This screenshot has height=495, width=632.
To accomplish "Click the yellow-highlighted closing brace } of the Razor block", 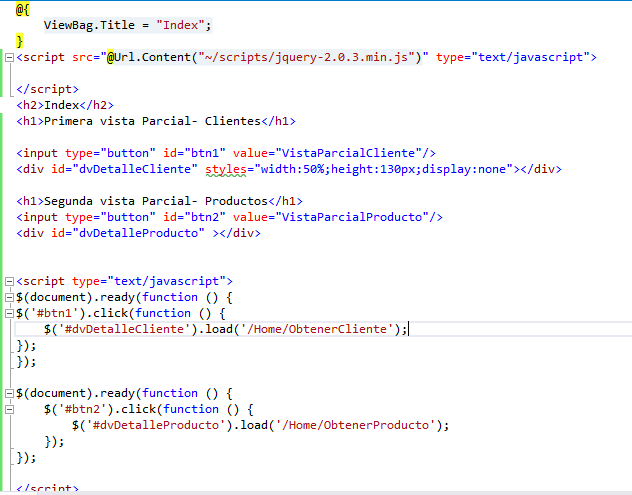I will tap(19, 41).
